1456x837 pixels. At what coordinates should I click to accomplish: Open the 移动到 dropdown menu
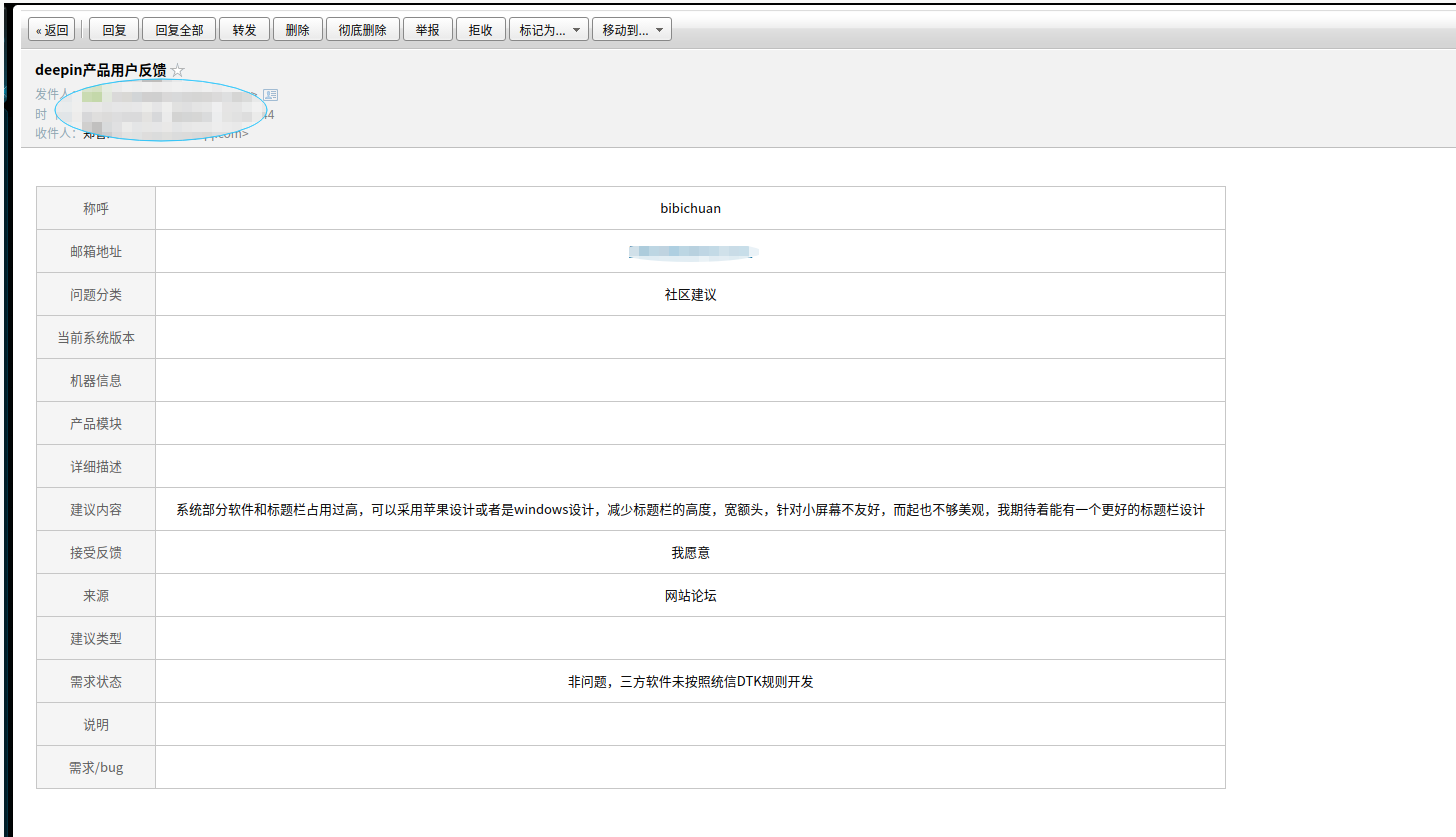pyautogui.click(x=631, y=29)
